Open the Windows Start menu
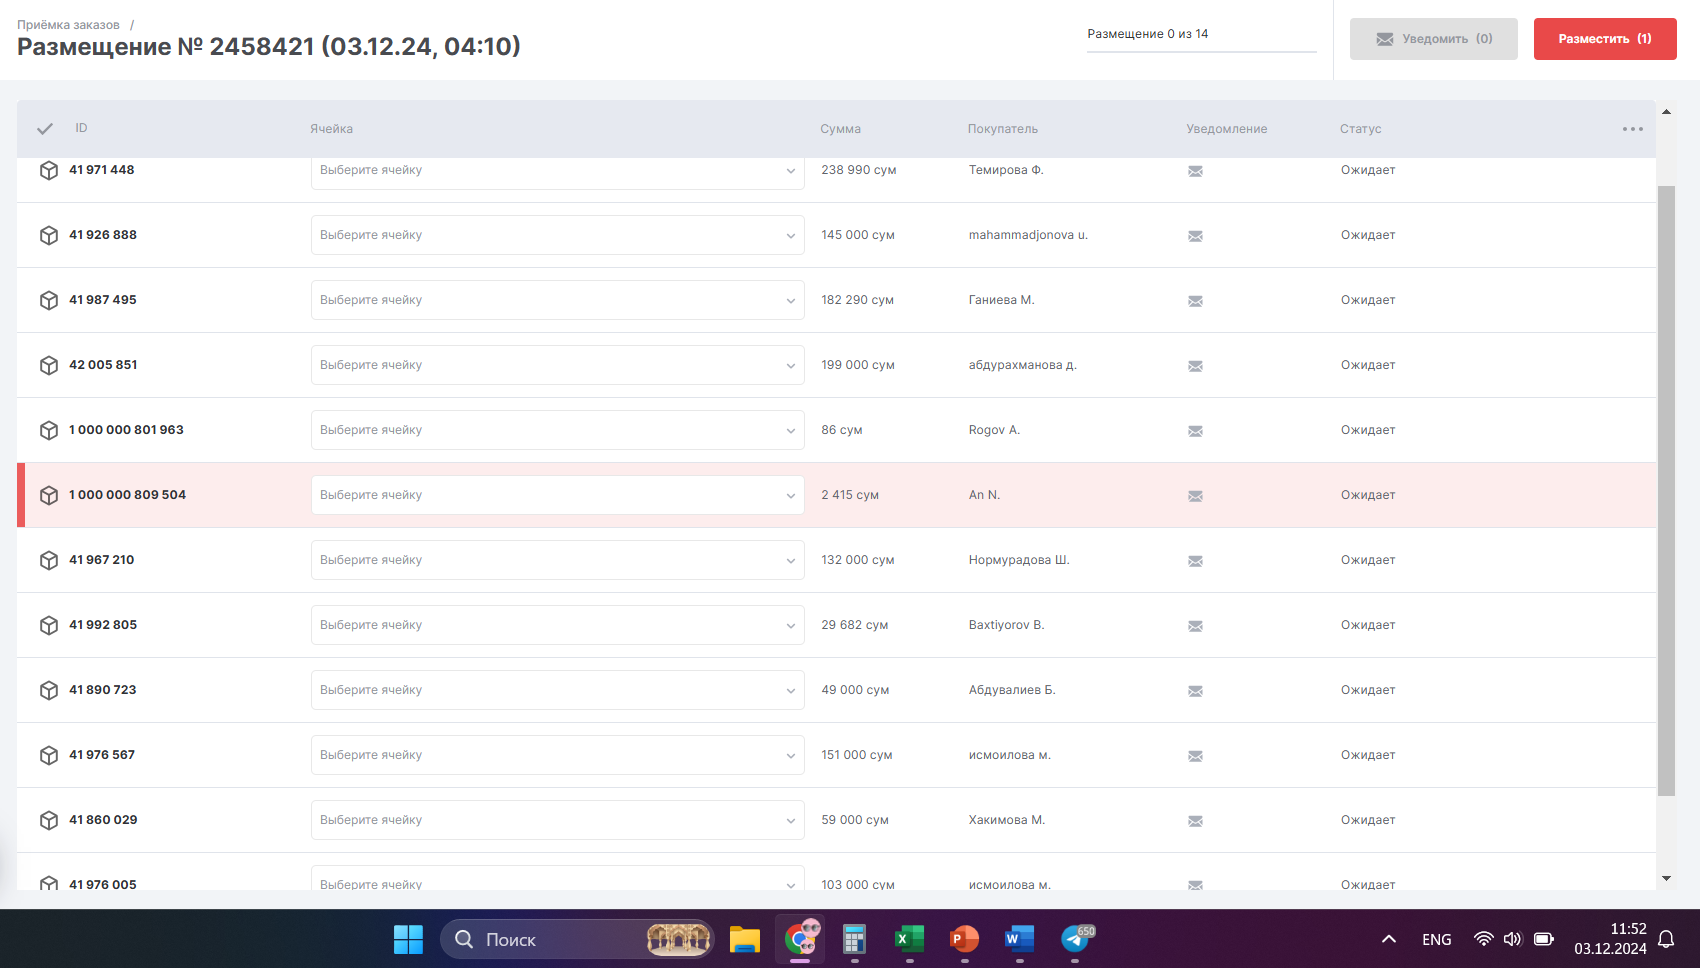Screen dimensions: 1700x968 tap(408, 939)
